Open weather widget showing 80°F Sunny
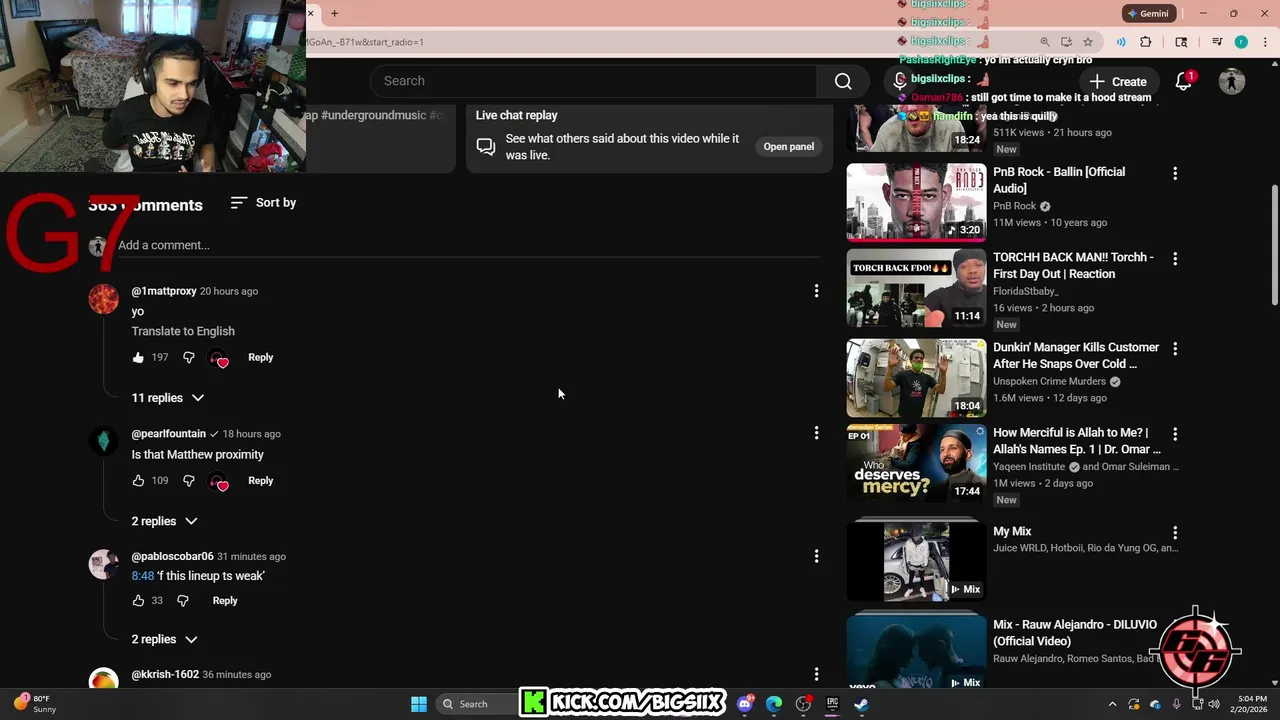 coord(34,704)
